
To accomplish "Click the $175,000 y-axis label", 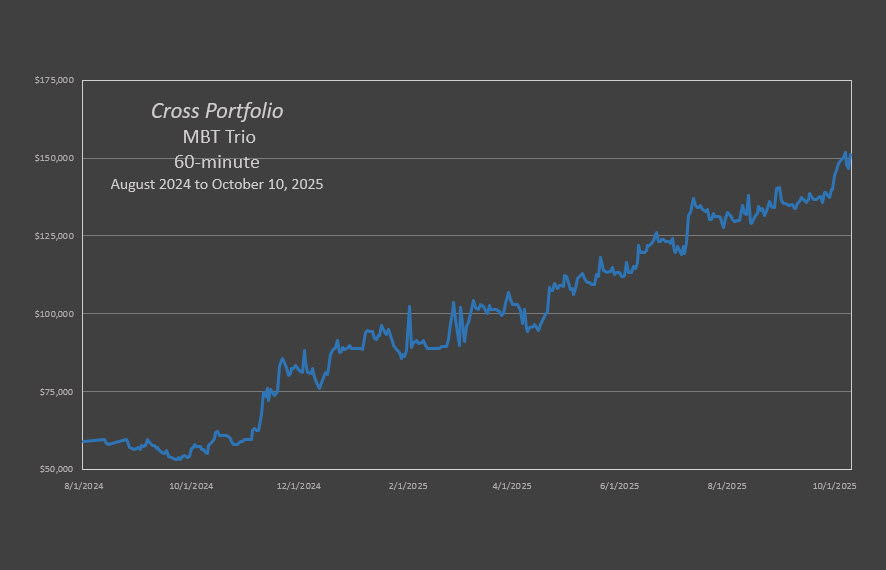I will 55,81.
